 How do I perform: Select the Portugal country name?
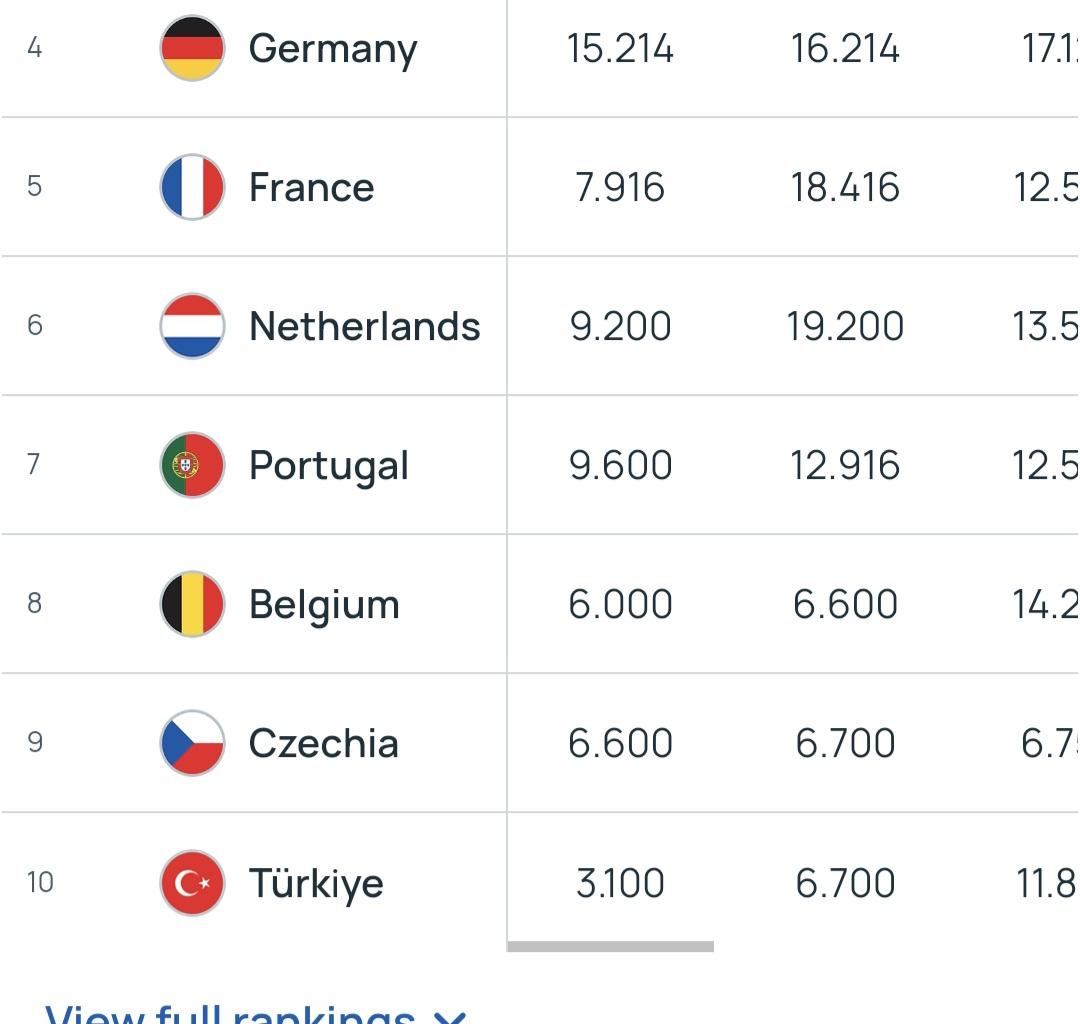pyautogui.click(x=329, y=466)
